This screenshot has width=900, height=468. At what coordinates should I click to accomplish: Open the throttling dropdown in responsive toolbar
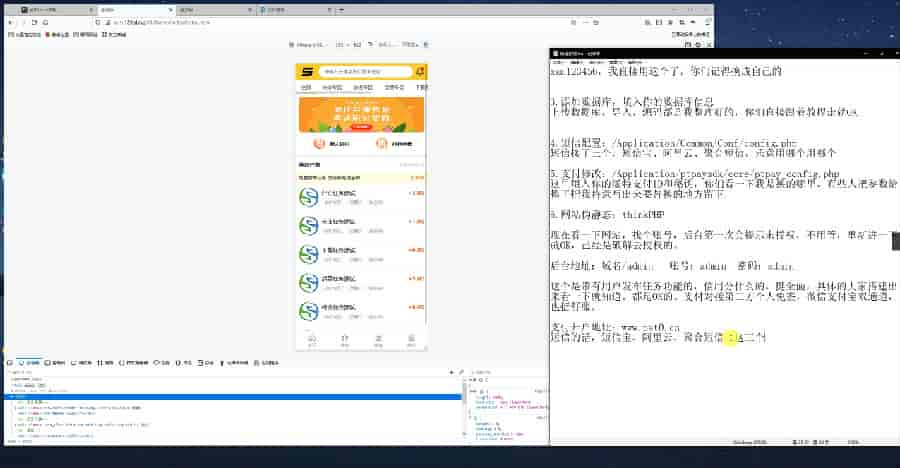410,45
